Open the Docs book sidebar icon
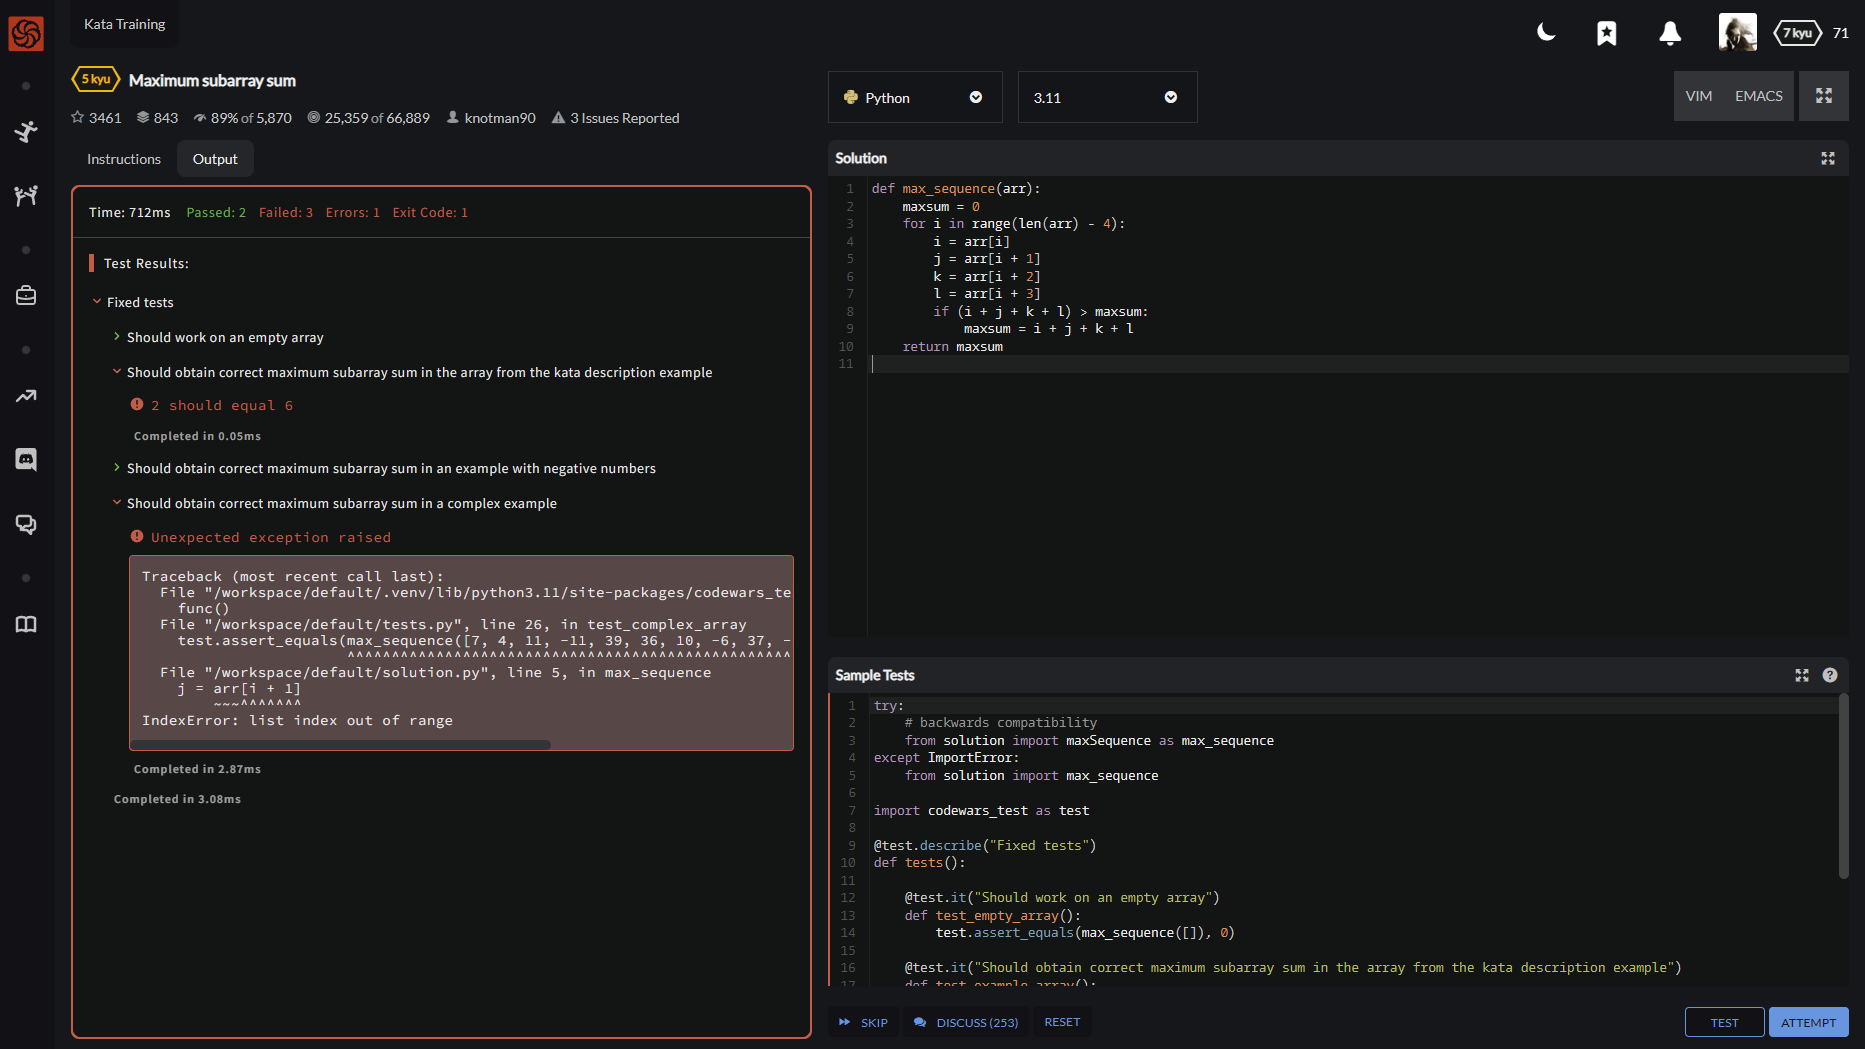1865x1049 pixels. (26, 624)
